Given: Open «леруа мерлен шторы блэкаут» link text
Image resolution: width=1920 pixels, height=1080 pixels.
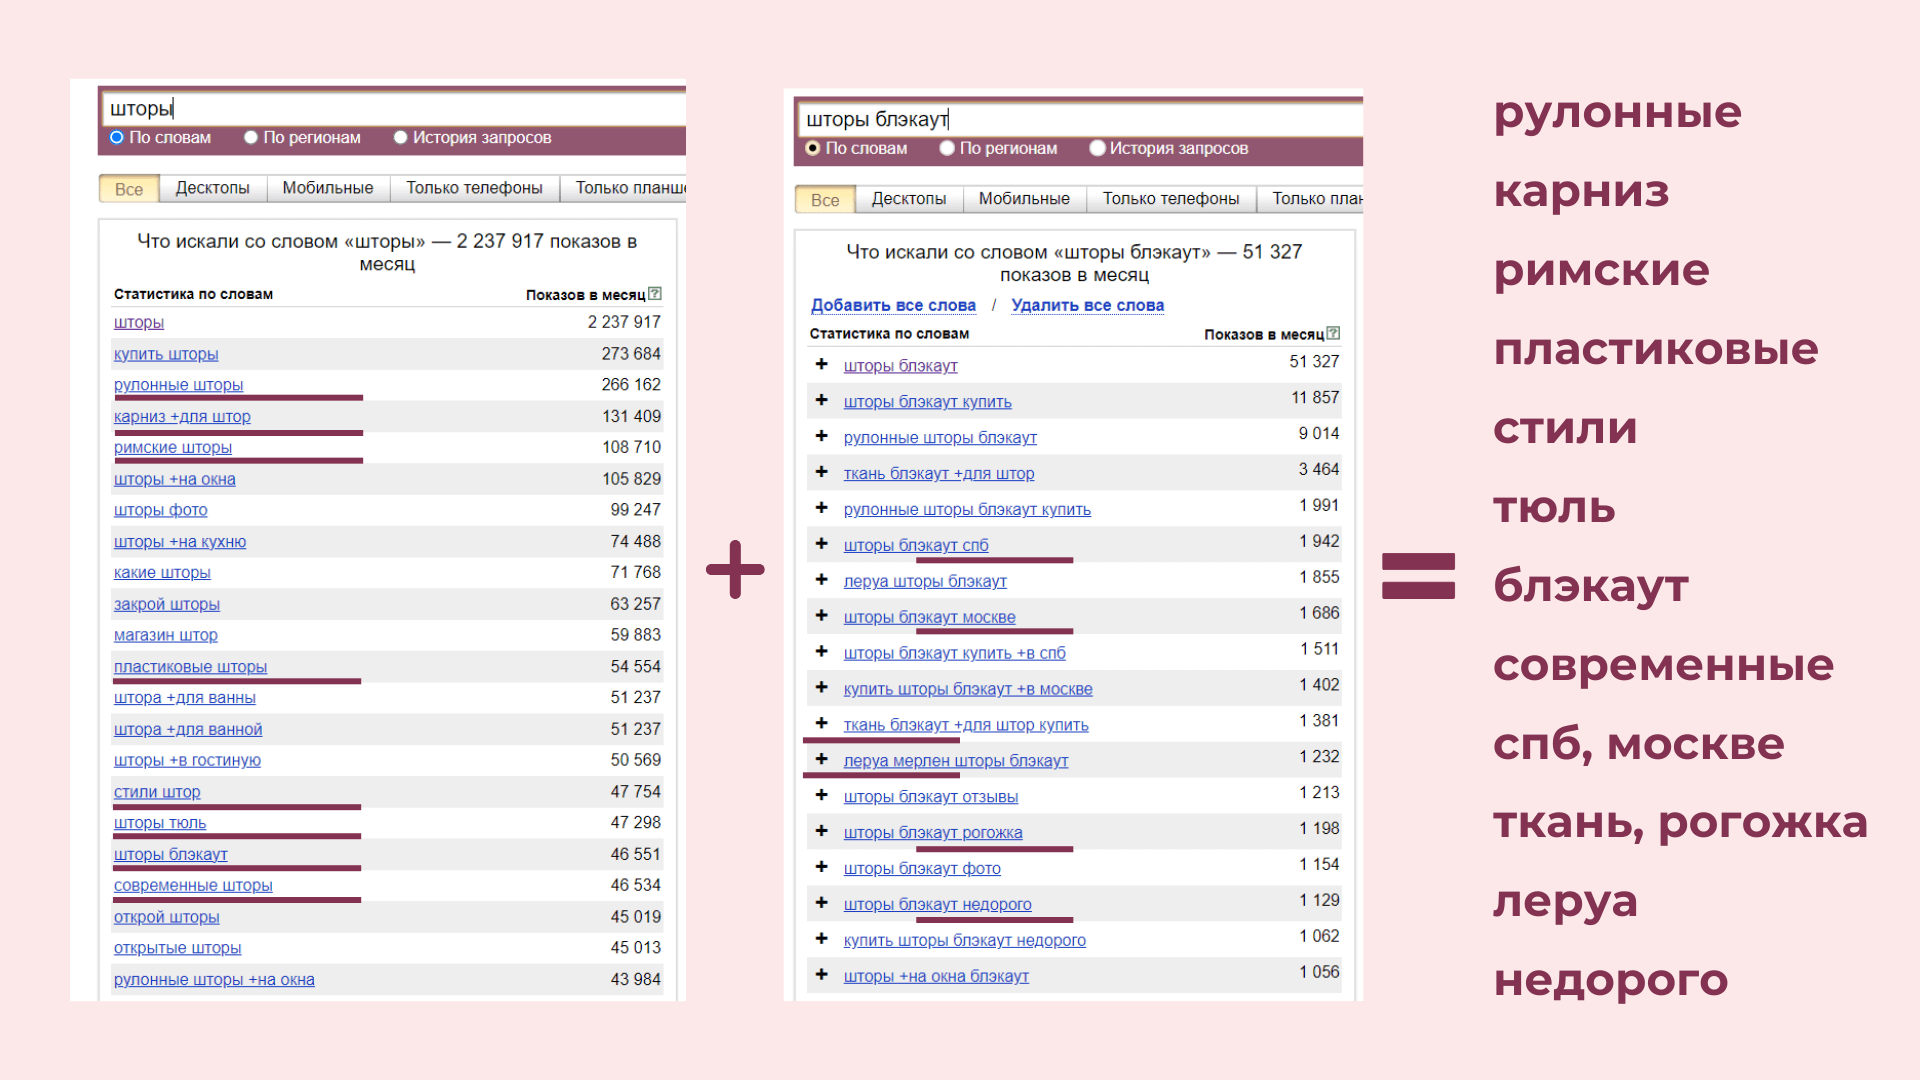Looking at the screenshot, I should pos(956,760).
